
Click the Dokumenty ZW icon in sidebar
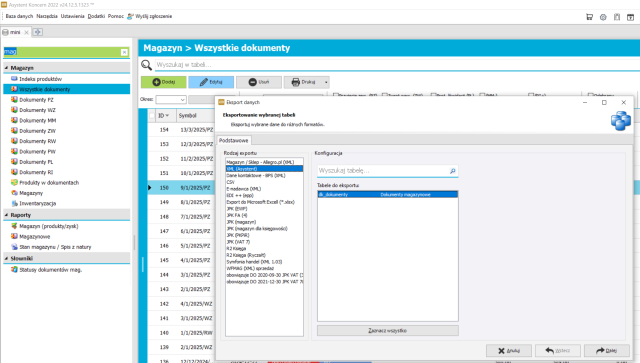[14, 131]
